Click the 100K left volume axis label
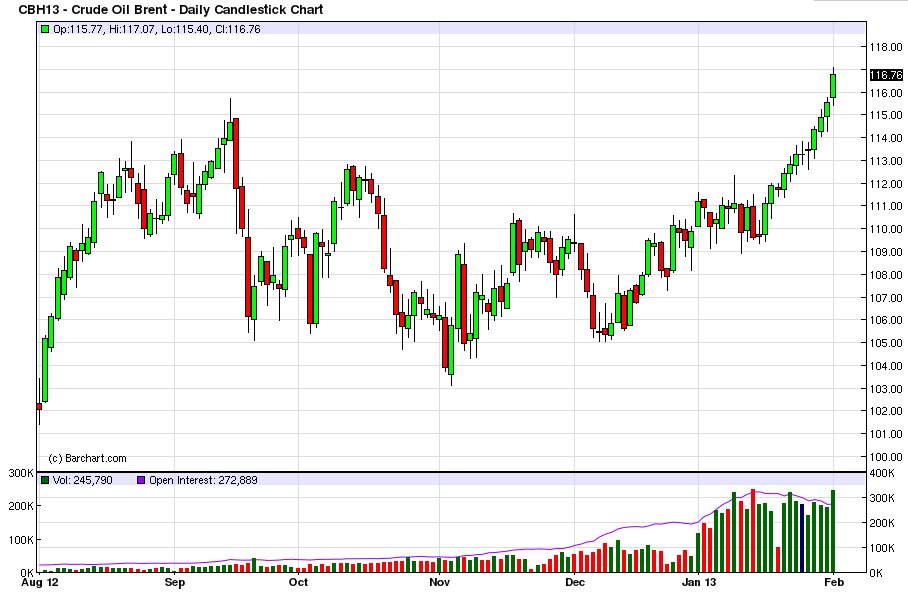This screenshot has width=908, height=592. 21,540
